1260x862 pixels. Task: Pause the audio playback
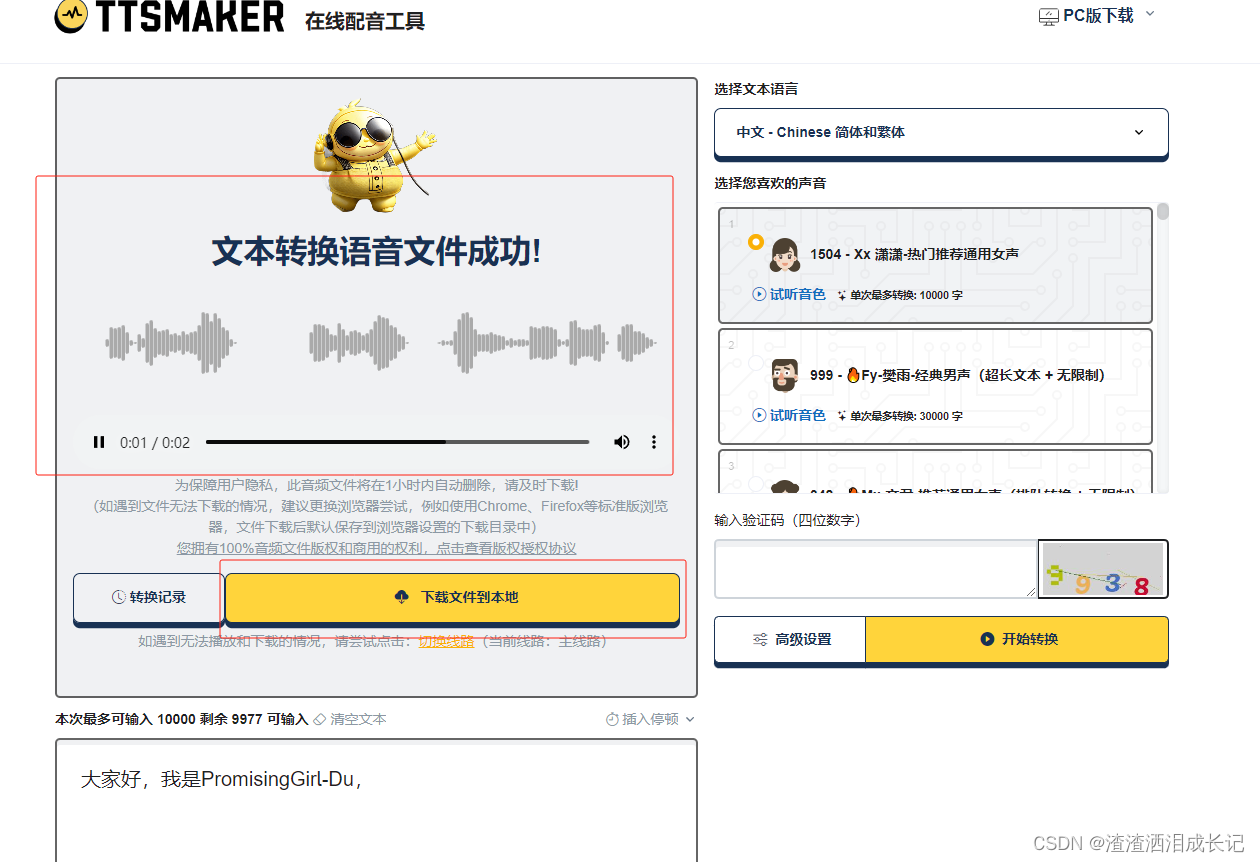(99, 442)
